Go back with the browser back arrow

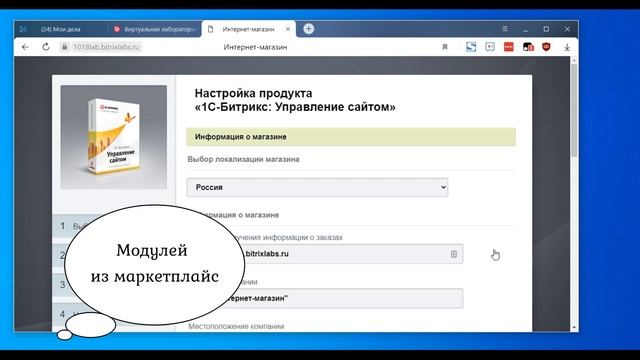[25, 47]
